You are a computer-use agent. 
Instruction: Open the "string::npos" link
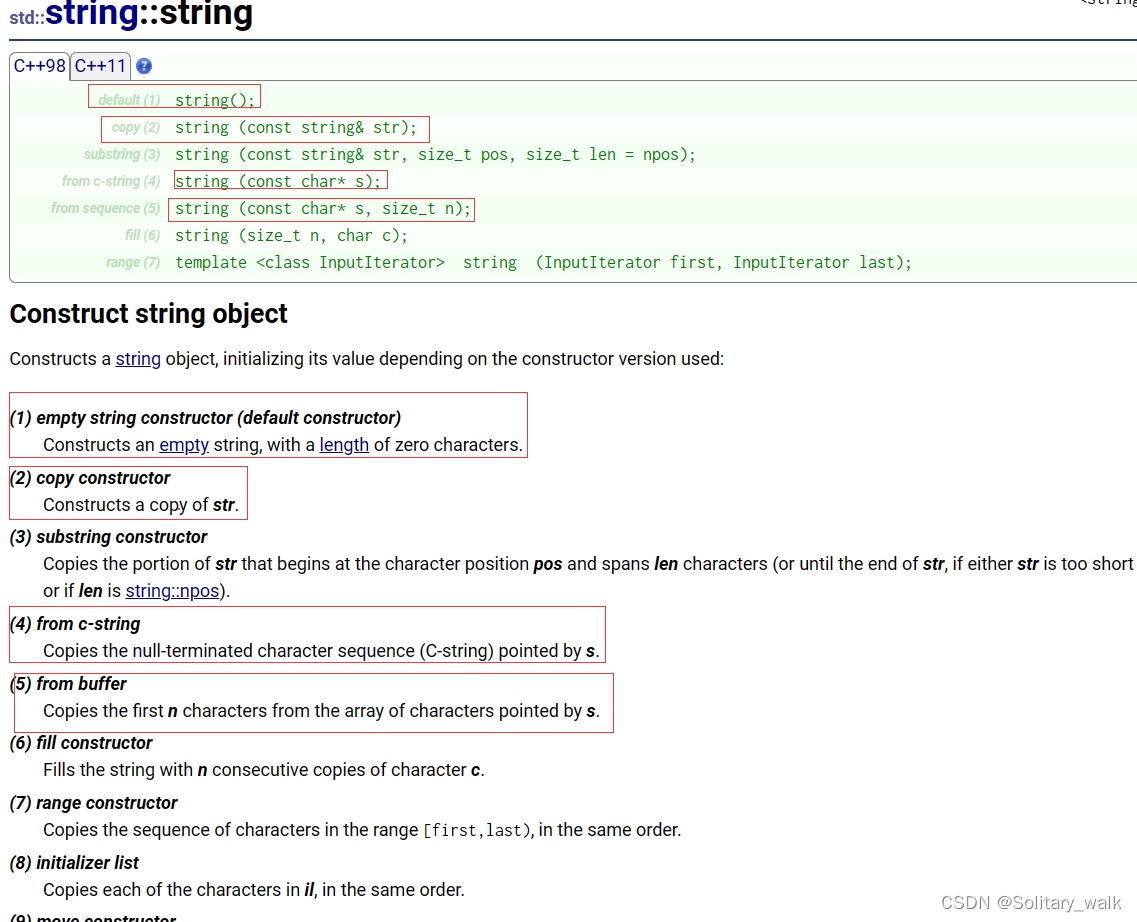click(172, 591)
